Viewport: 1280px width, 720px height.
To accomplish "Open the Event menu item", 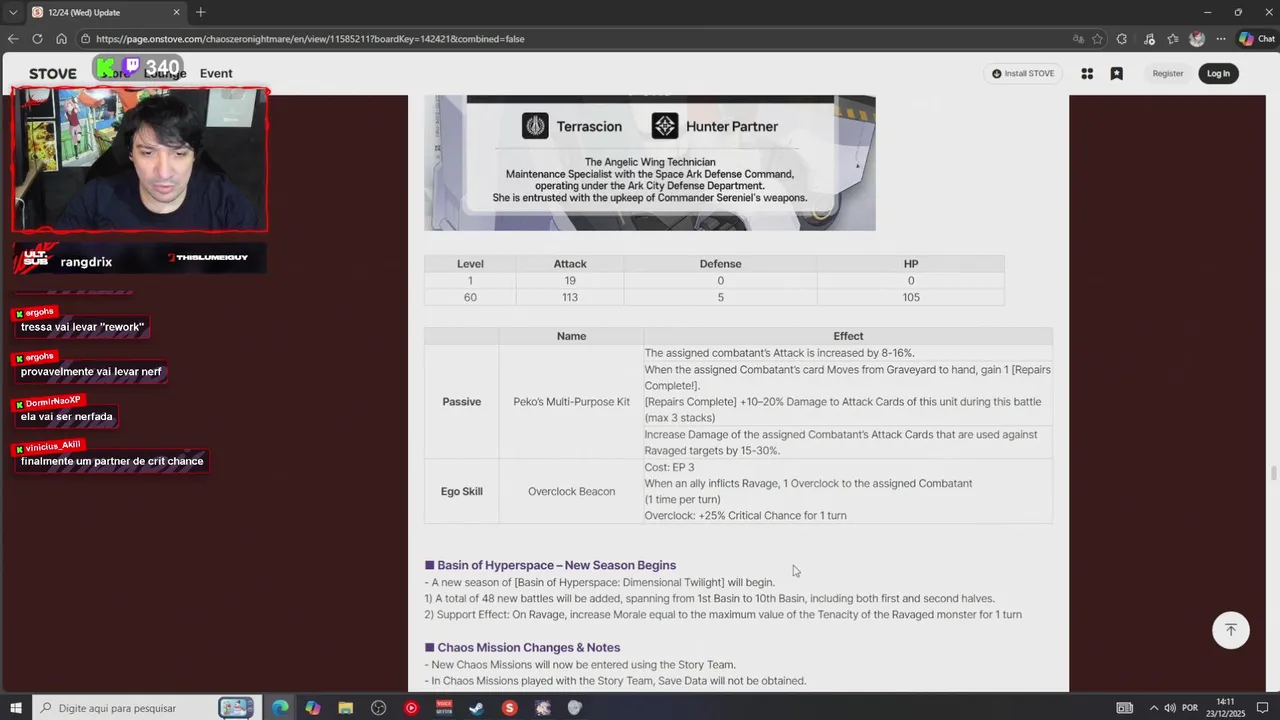I will click(216, 73).
